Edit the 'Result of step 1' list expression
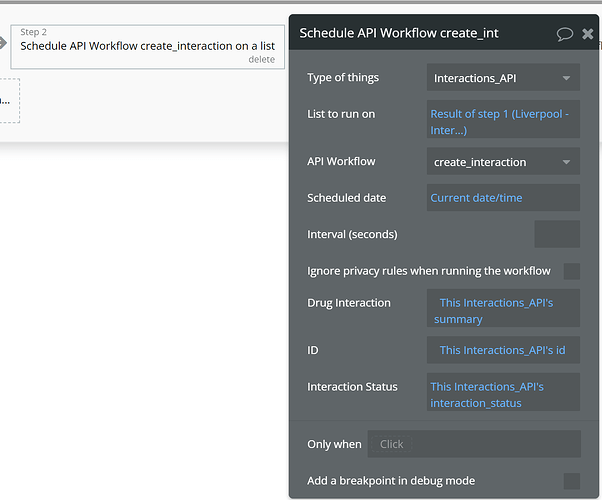Screen dimensions: 602x500 pyautogui.click(x=502, y=121)
